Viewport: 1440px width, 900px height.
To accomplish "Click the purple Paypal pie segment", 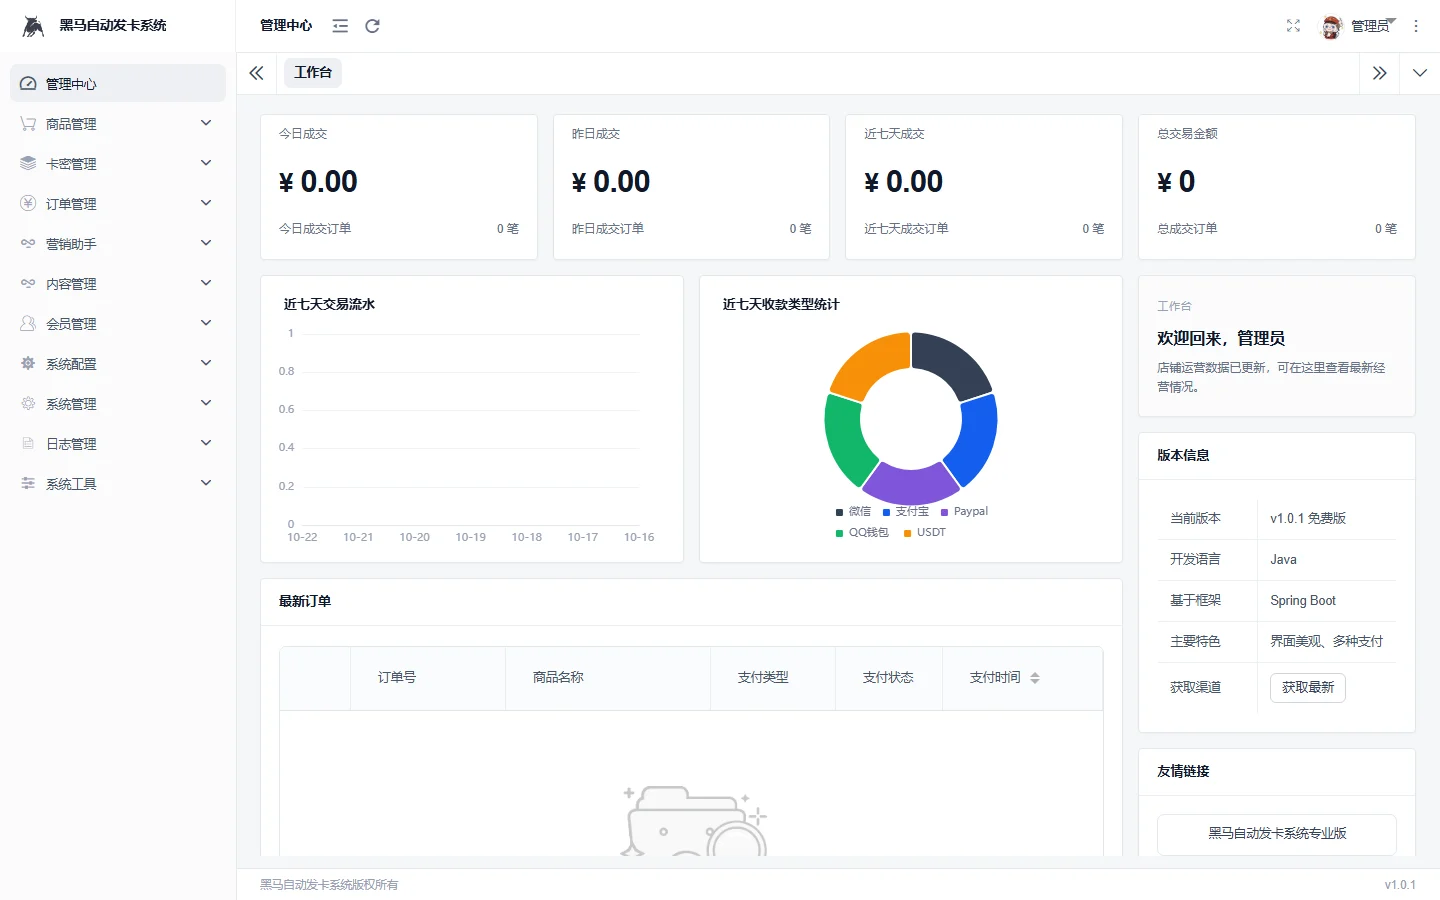I will coord(910,486).
